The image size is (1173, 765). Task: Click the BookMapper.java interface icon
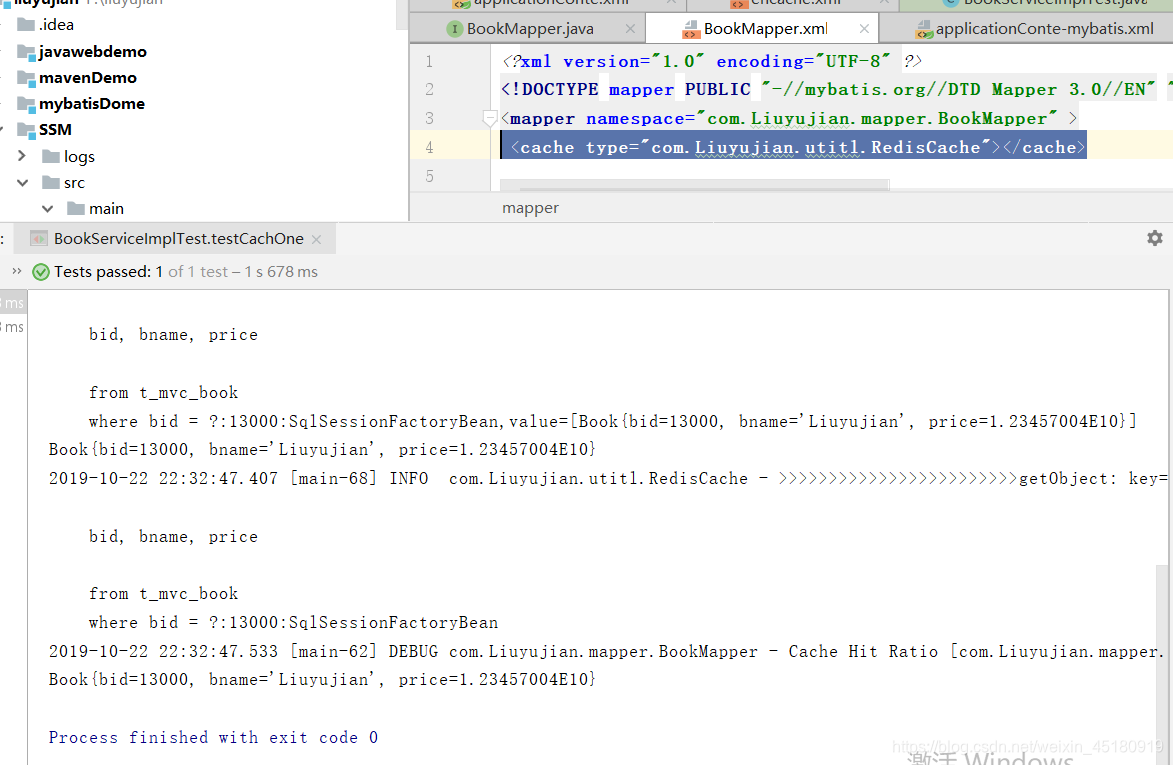coord(454,29)
